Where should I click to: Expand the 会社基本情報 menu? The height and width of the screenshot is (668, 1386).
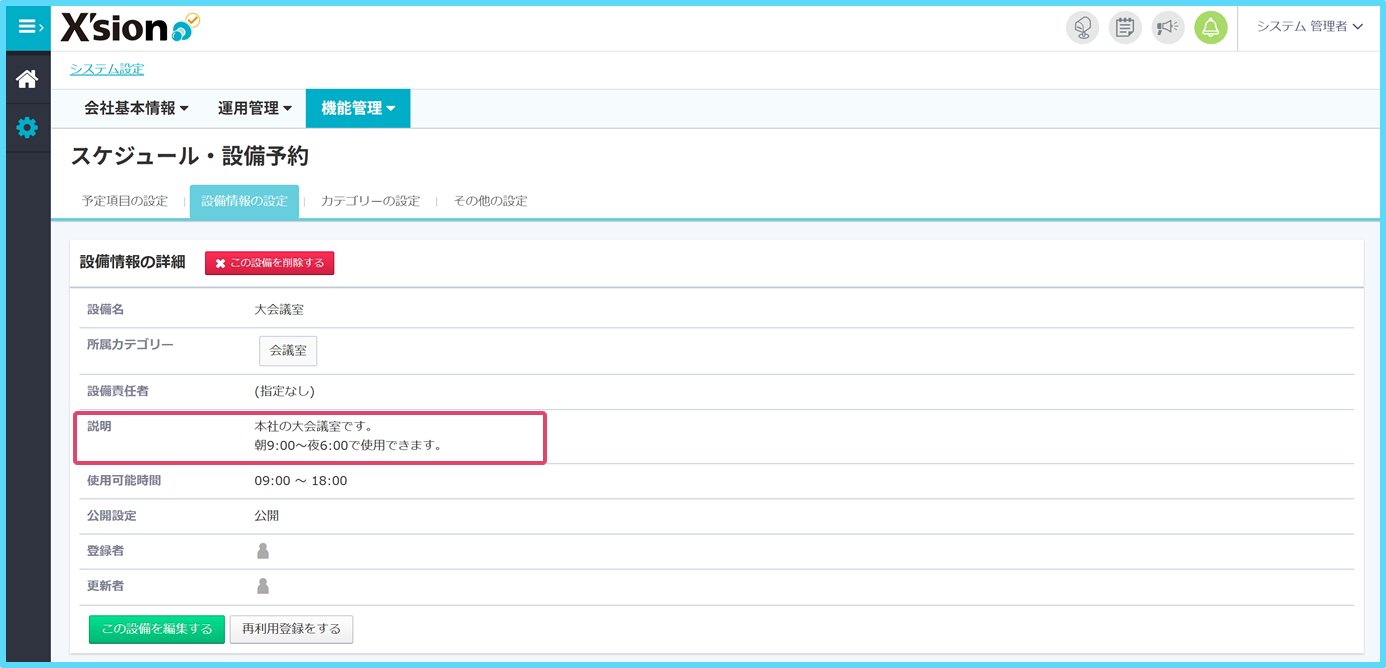[x=136, y=109]
